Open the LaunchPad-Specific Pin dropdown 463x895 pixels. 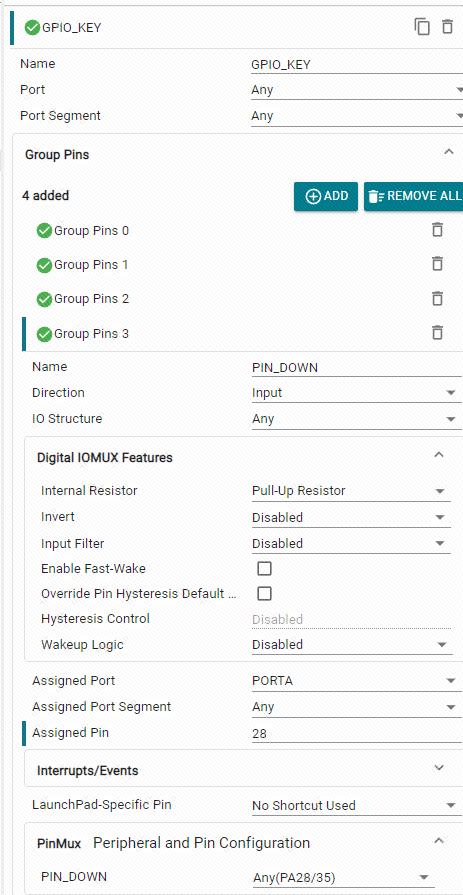(356, 806)
